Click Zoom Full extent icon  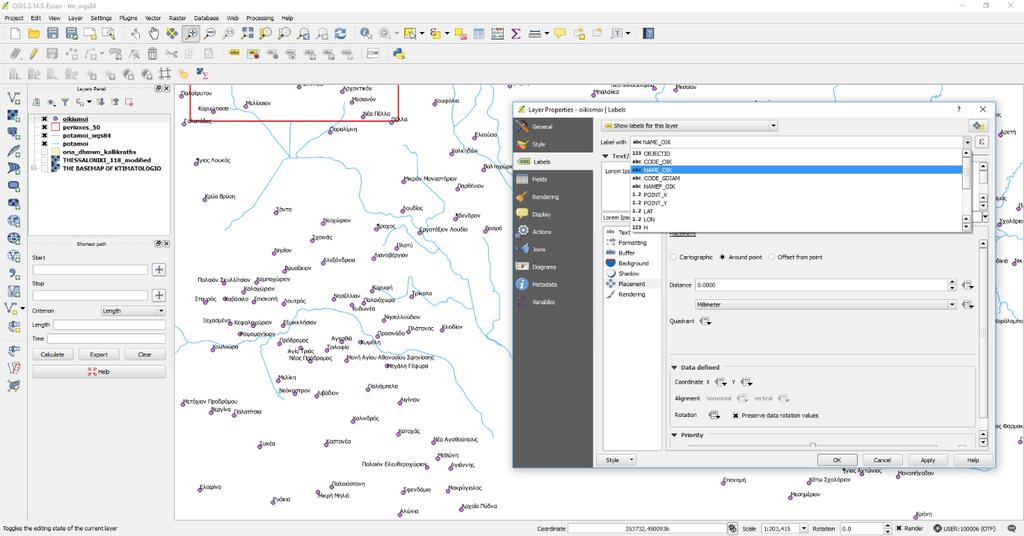247,33
